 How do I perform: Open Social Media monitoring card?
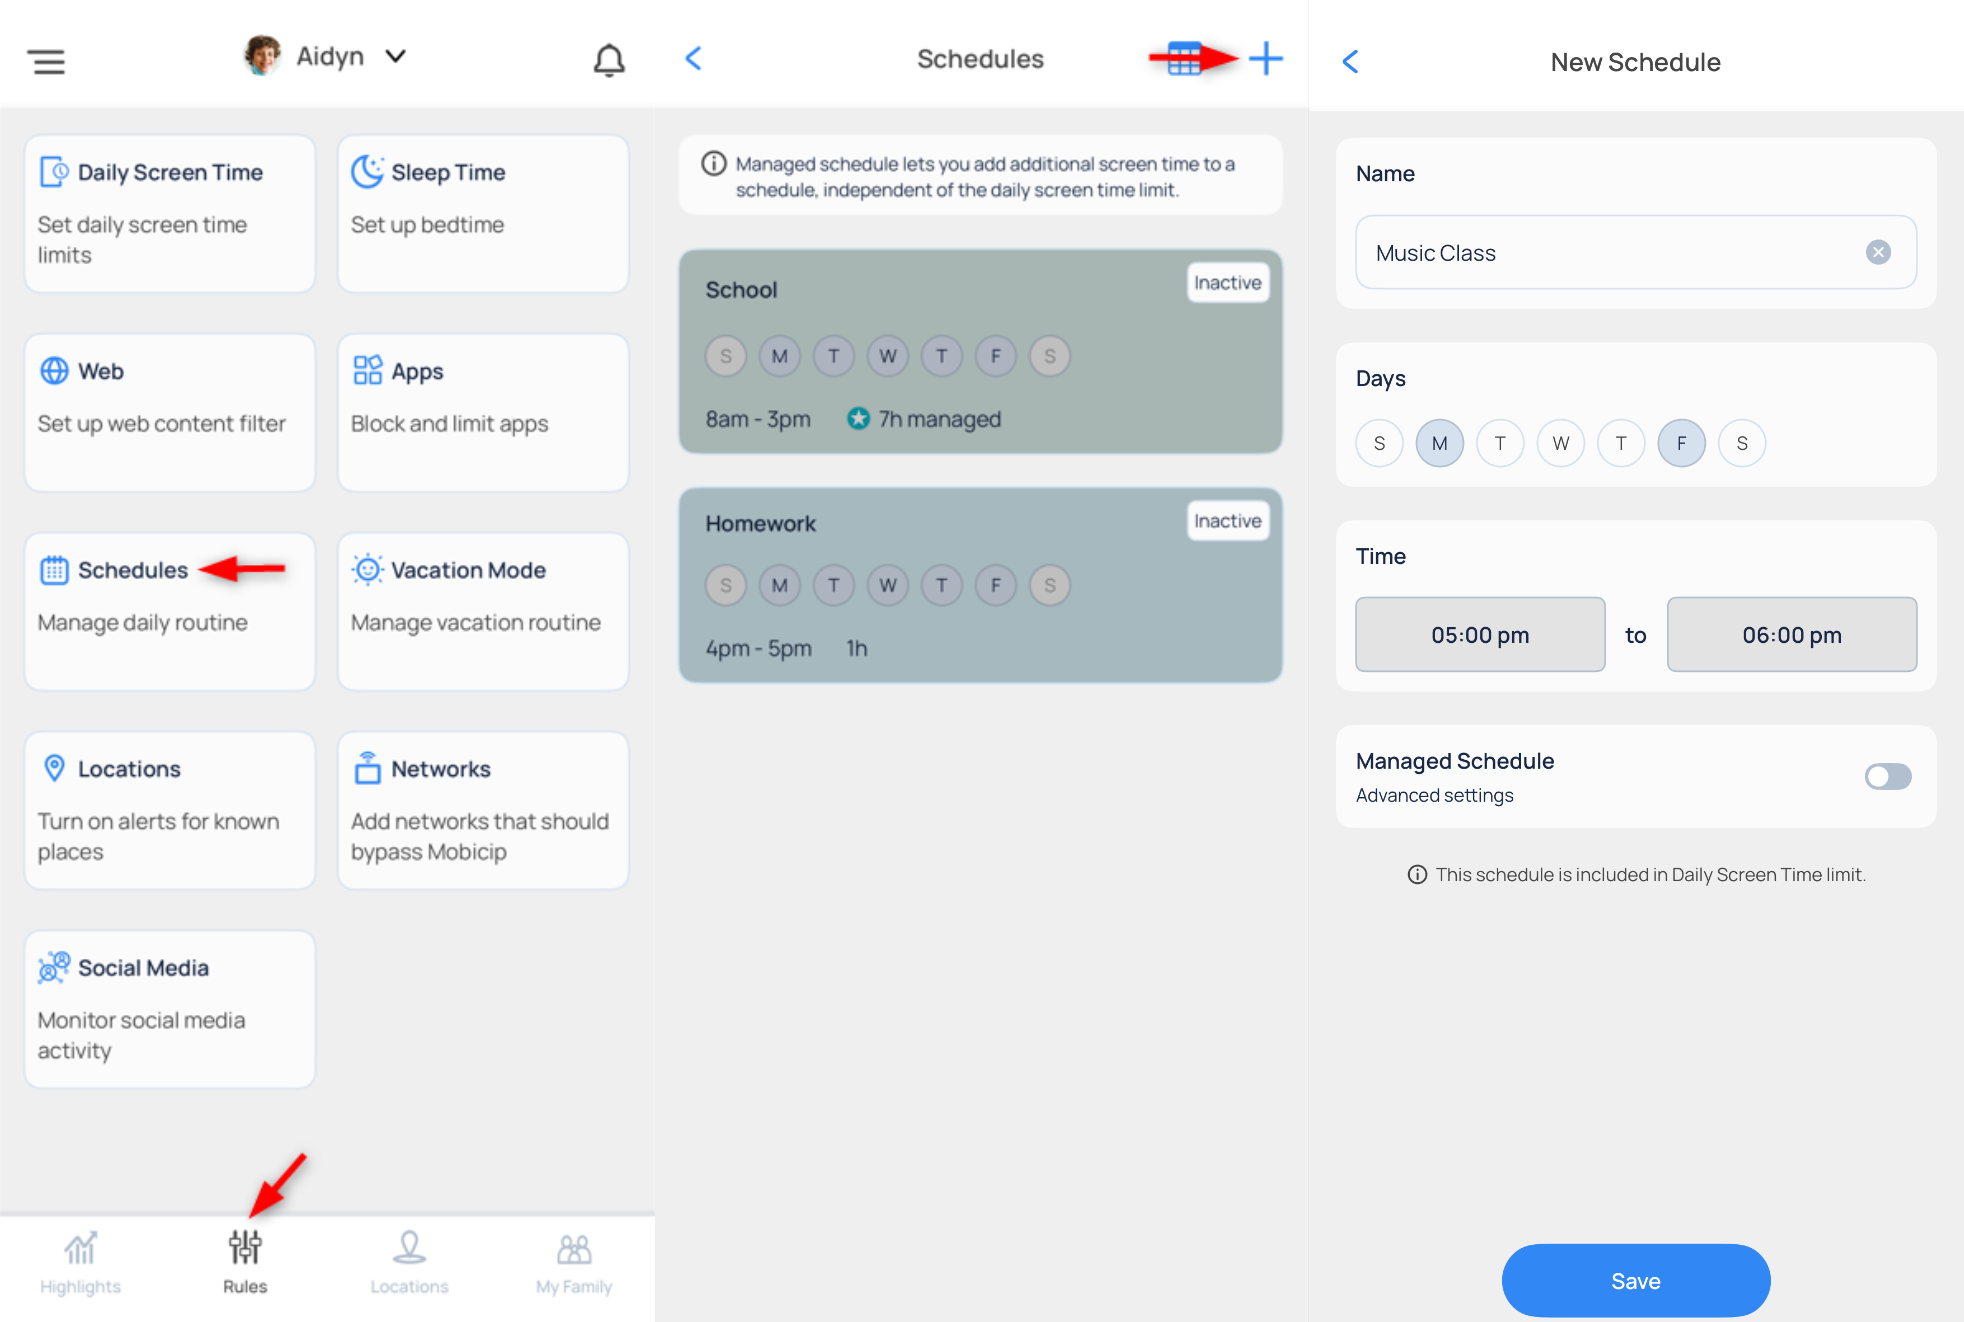tap(170, 1009)
